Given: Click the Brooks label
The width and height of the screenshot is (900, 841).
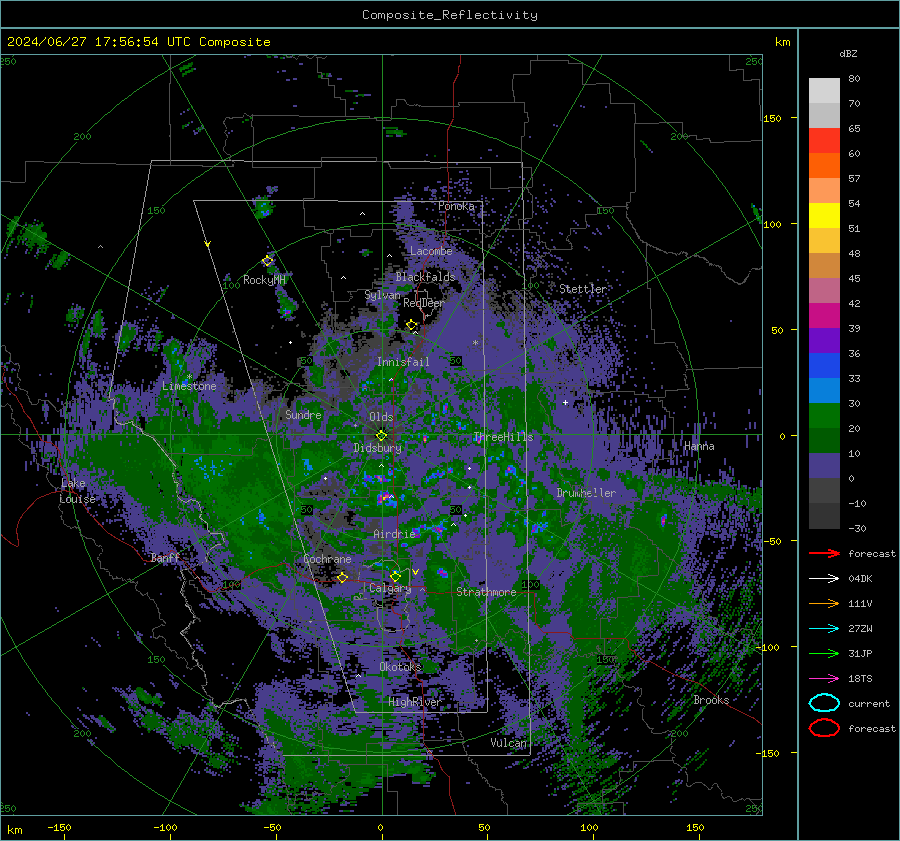Looking at the screenshot, I should (x=711, y=700).
